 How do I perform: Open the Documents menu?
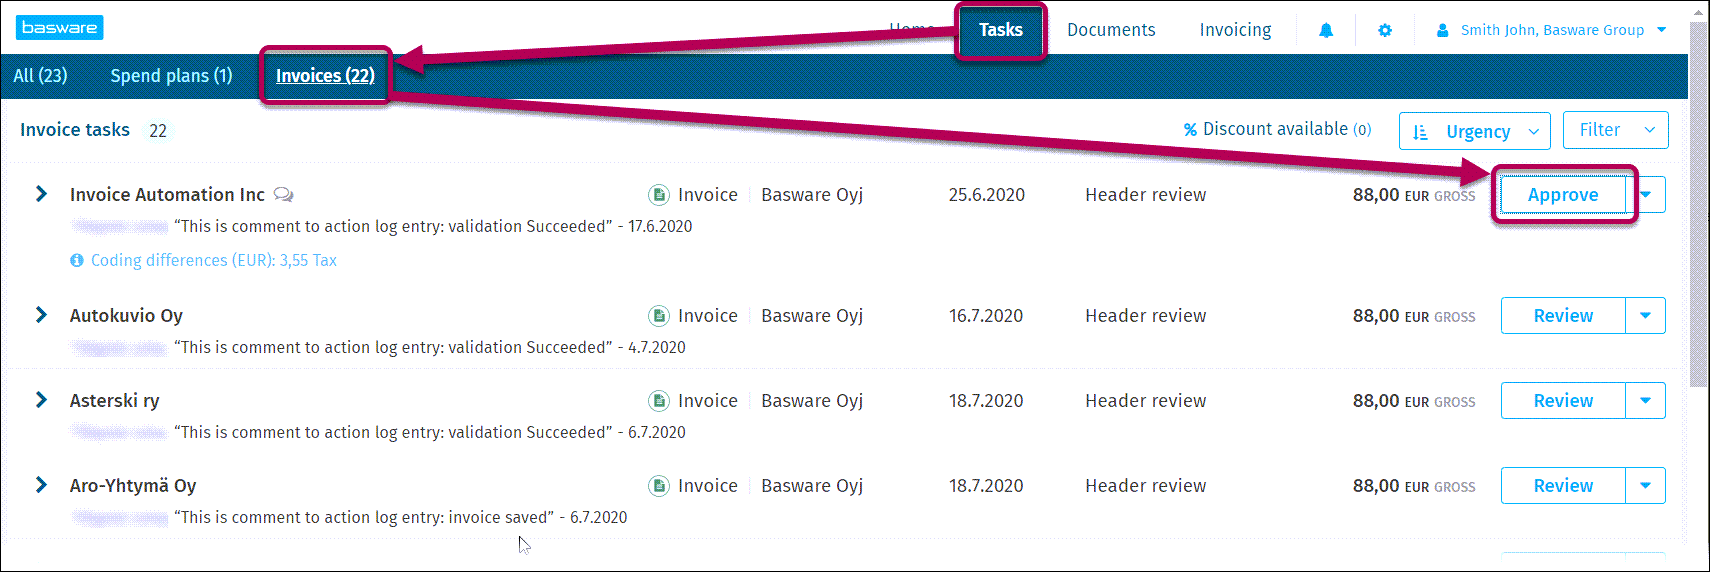pos(1111,30)
